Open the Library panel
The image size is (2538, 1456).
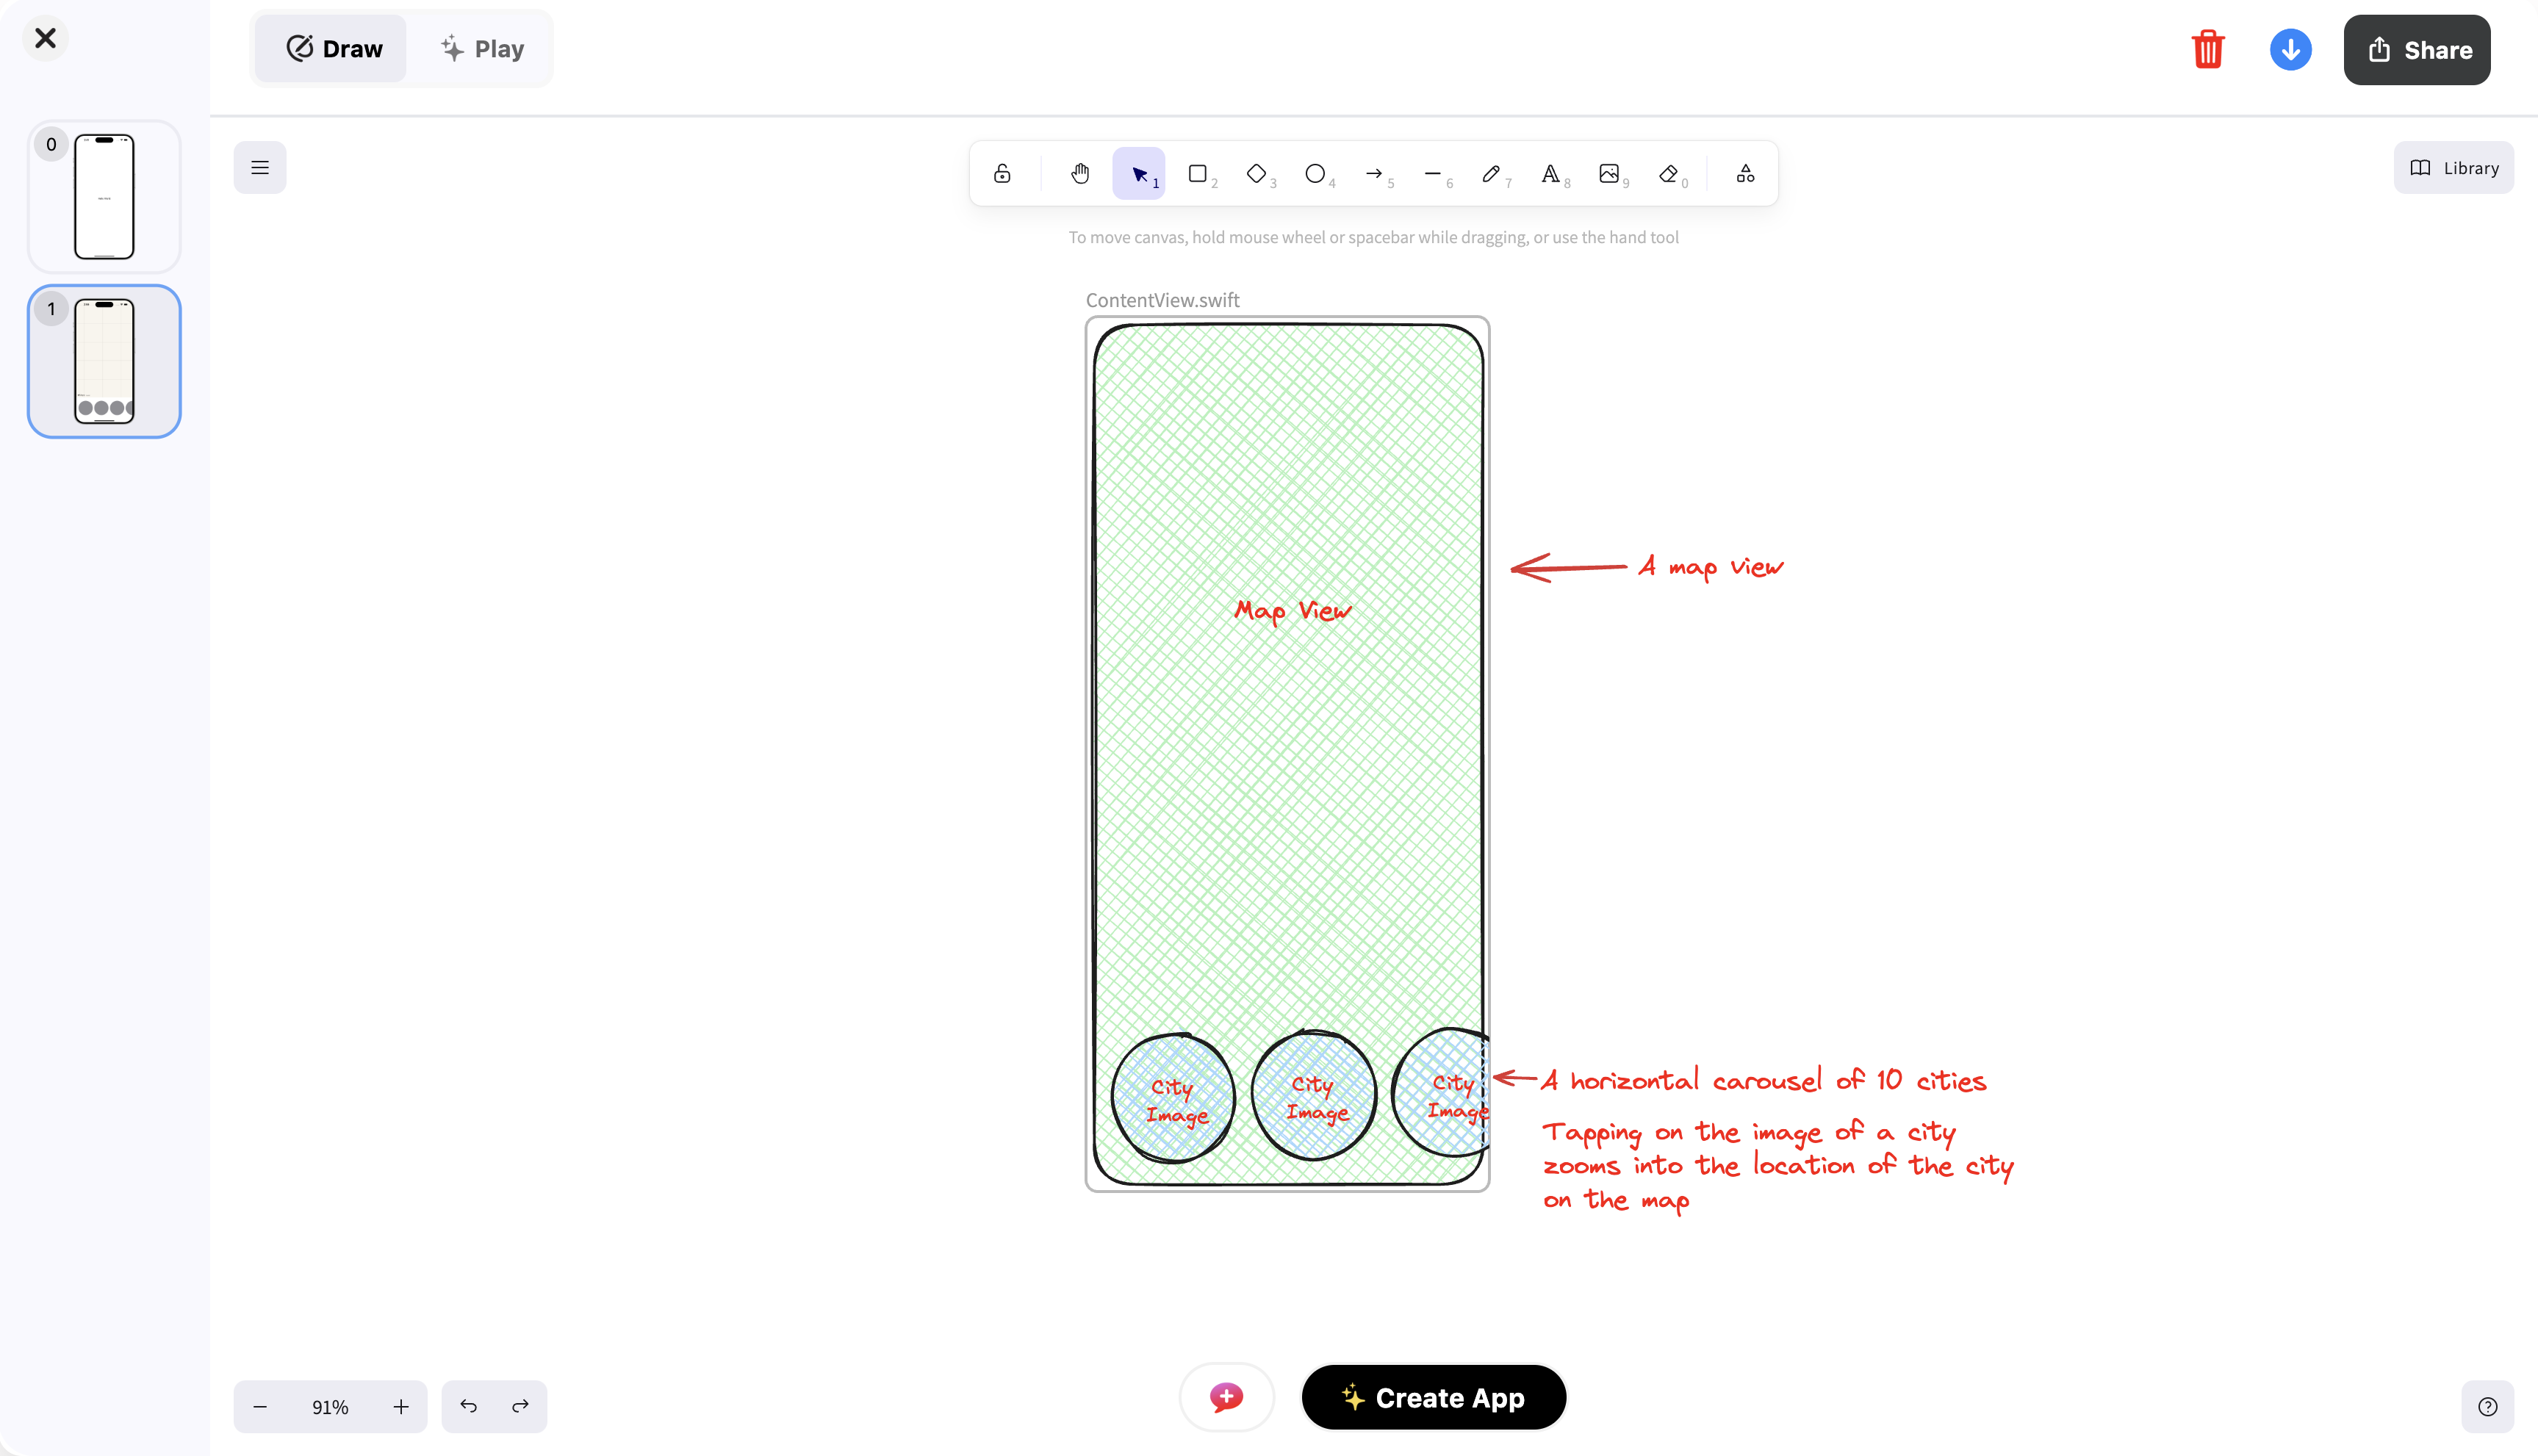[2454, 168]
